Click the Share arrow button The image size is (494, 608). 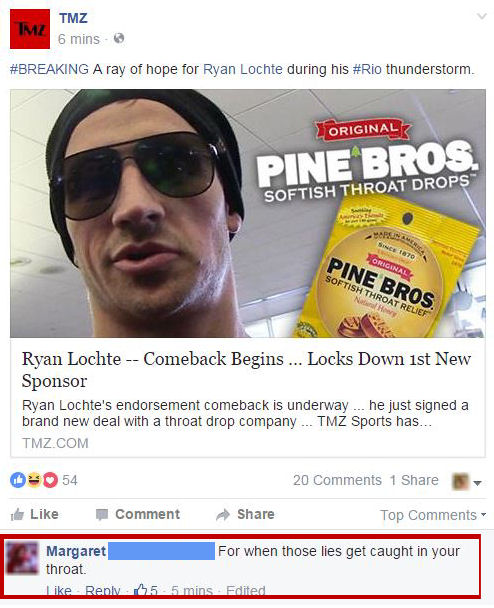tap(245, 514)
